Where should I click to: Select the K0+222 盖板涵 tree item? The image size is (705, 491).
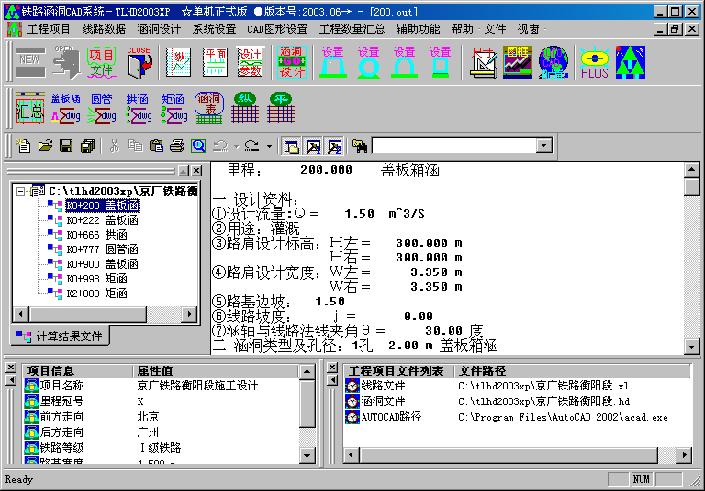click(x=103, y=220)
